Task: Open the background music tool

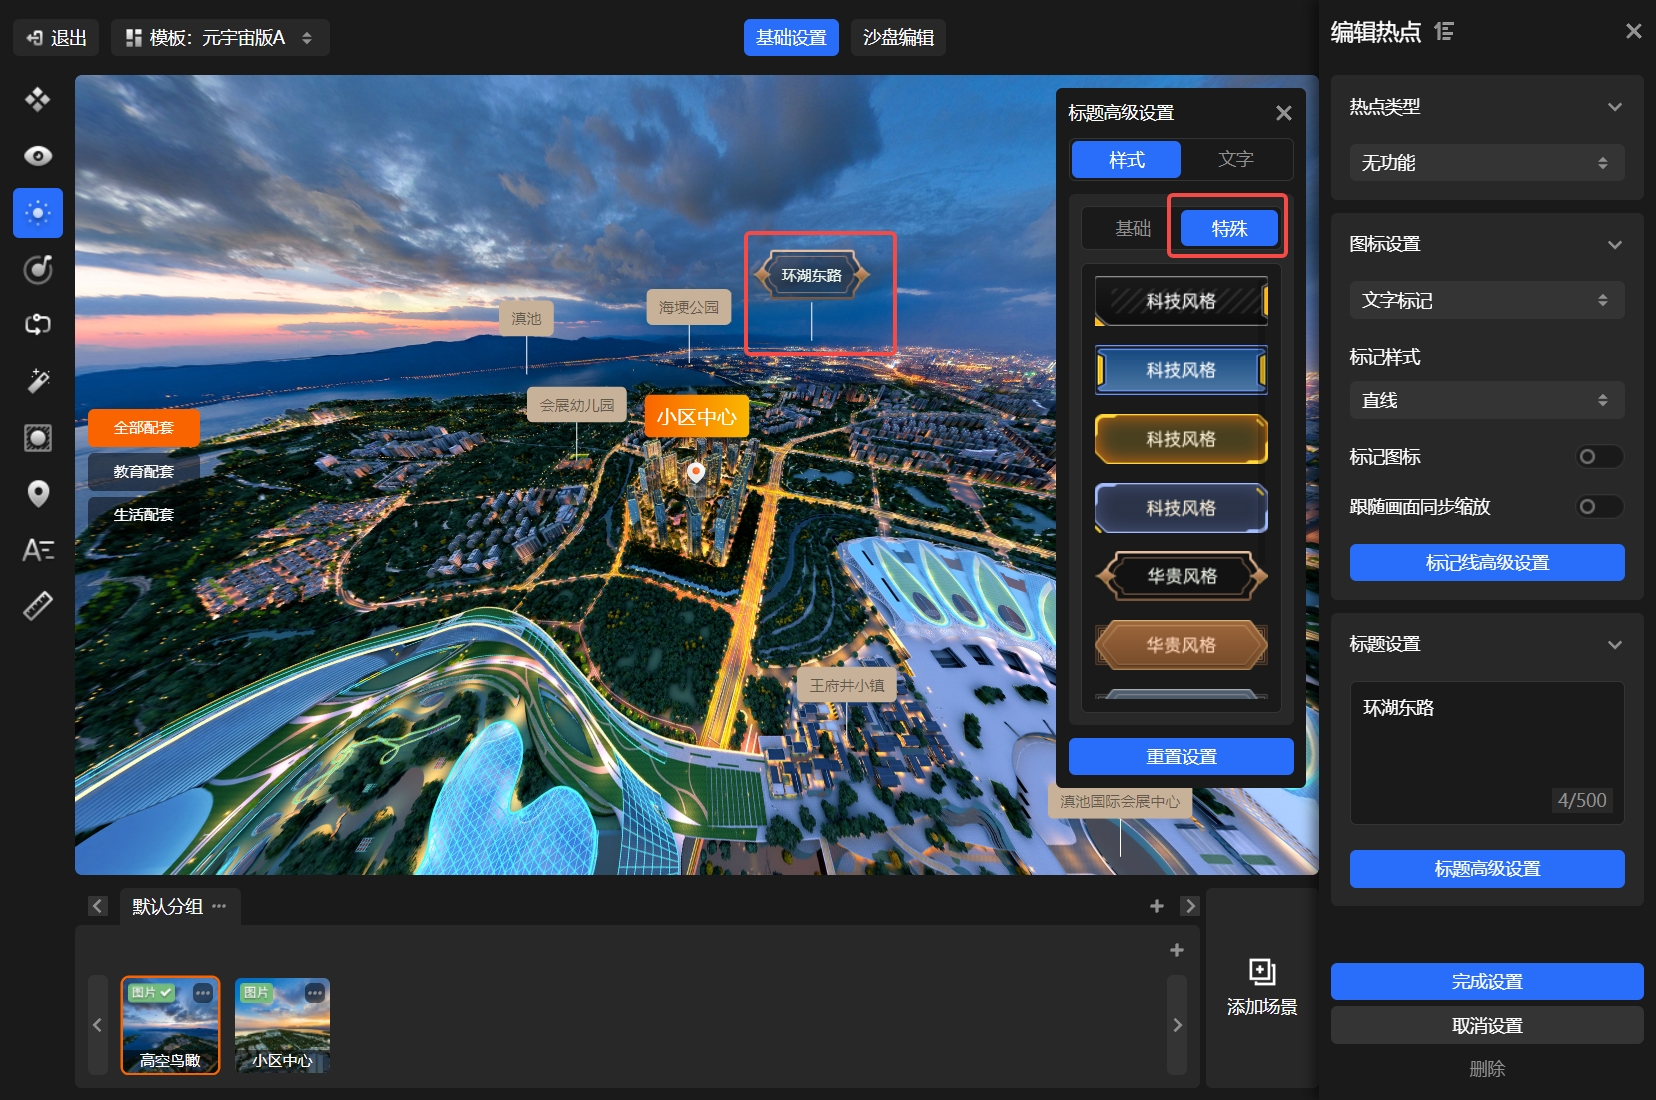Action: 38,269
